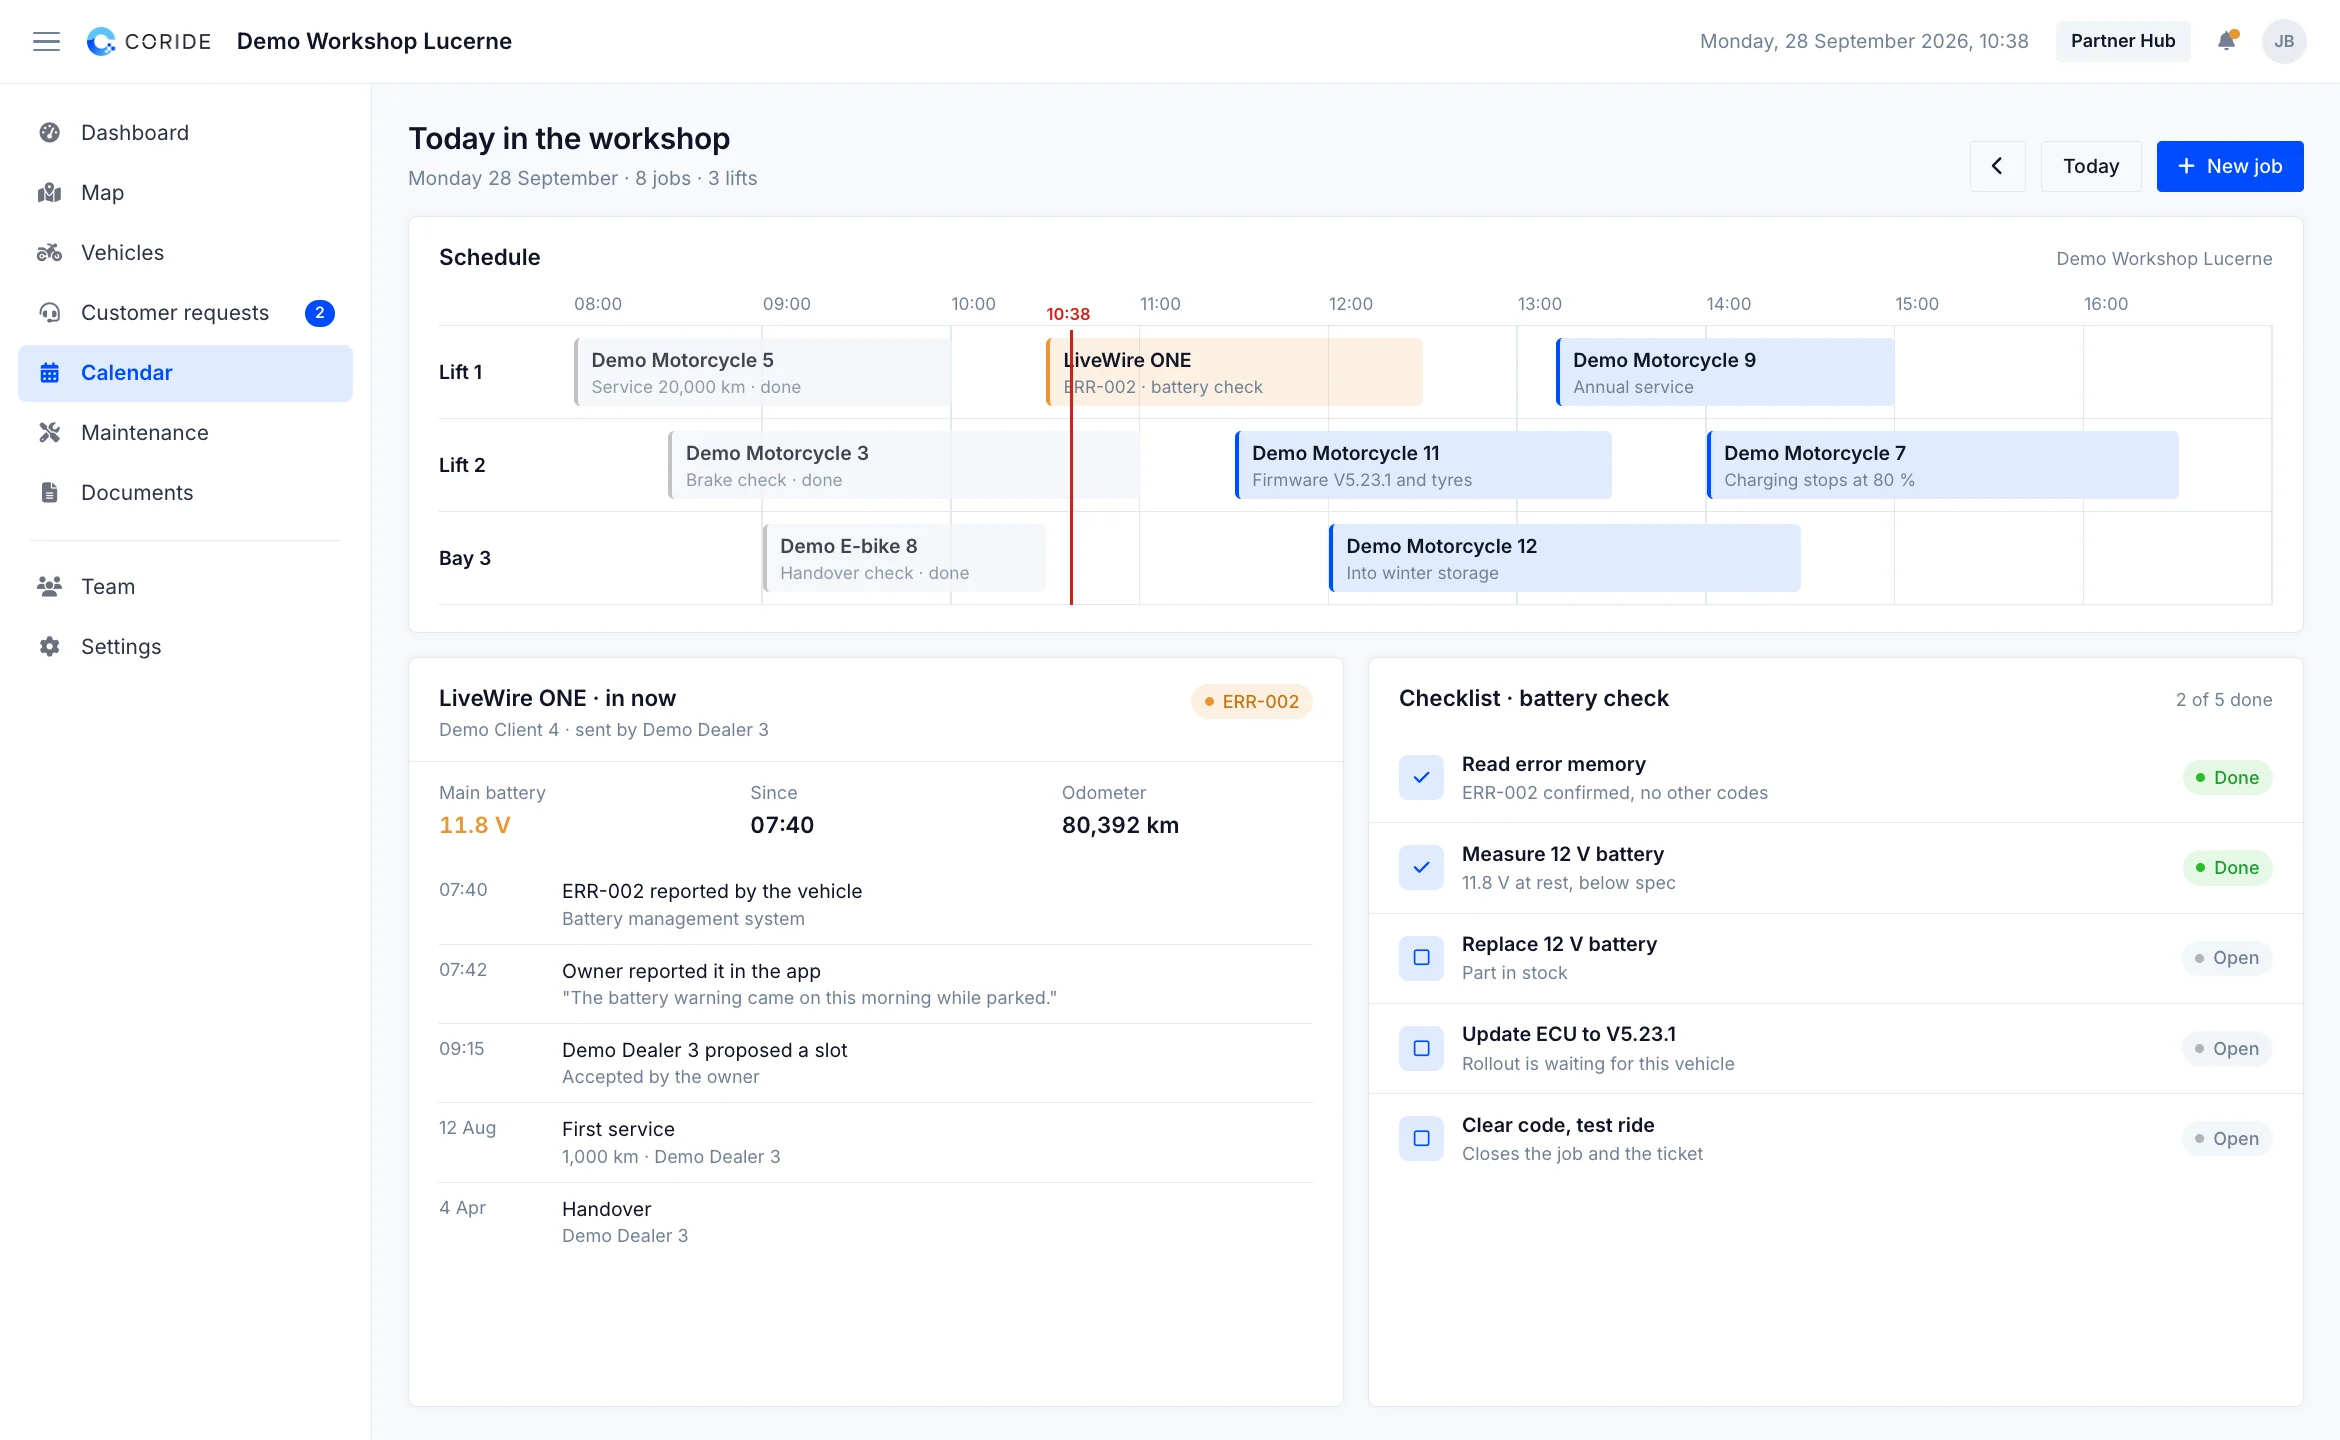Open the hamburger navigation menu
Image resolution: width=2340 pixels, height=1440 pixels.
[x=46, y=41]
